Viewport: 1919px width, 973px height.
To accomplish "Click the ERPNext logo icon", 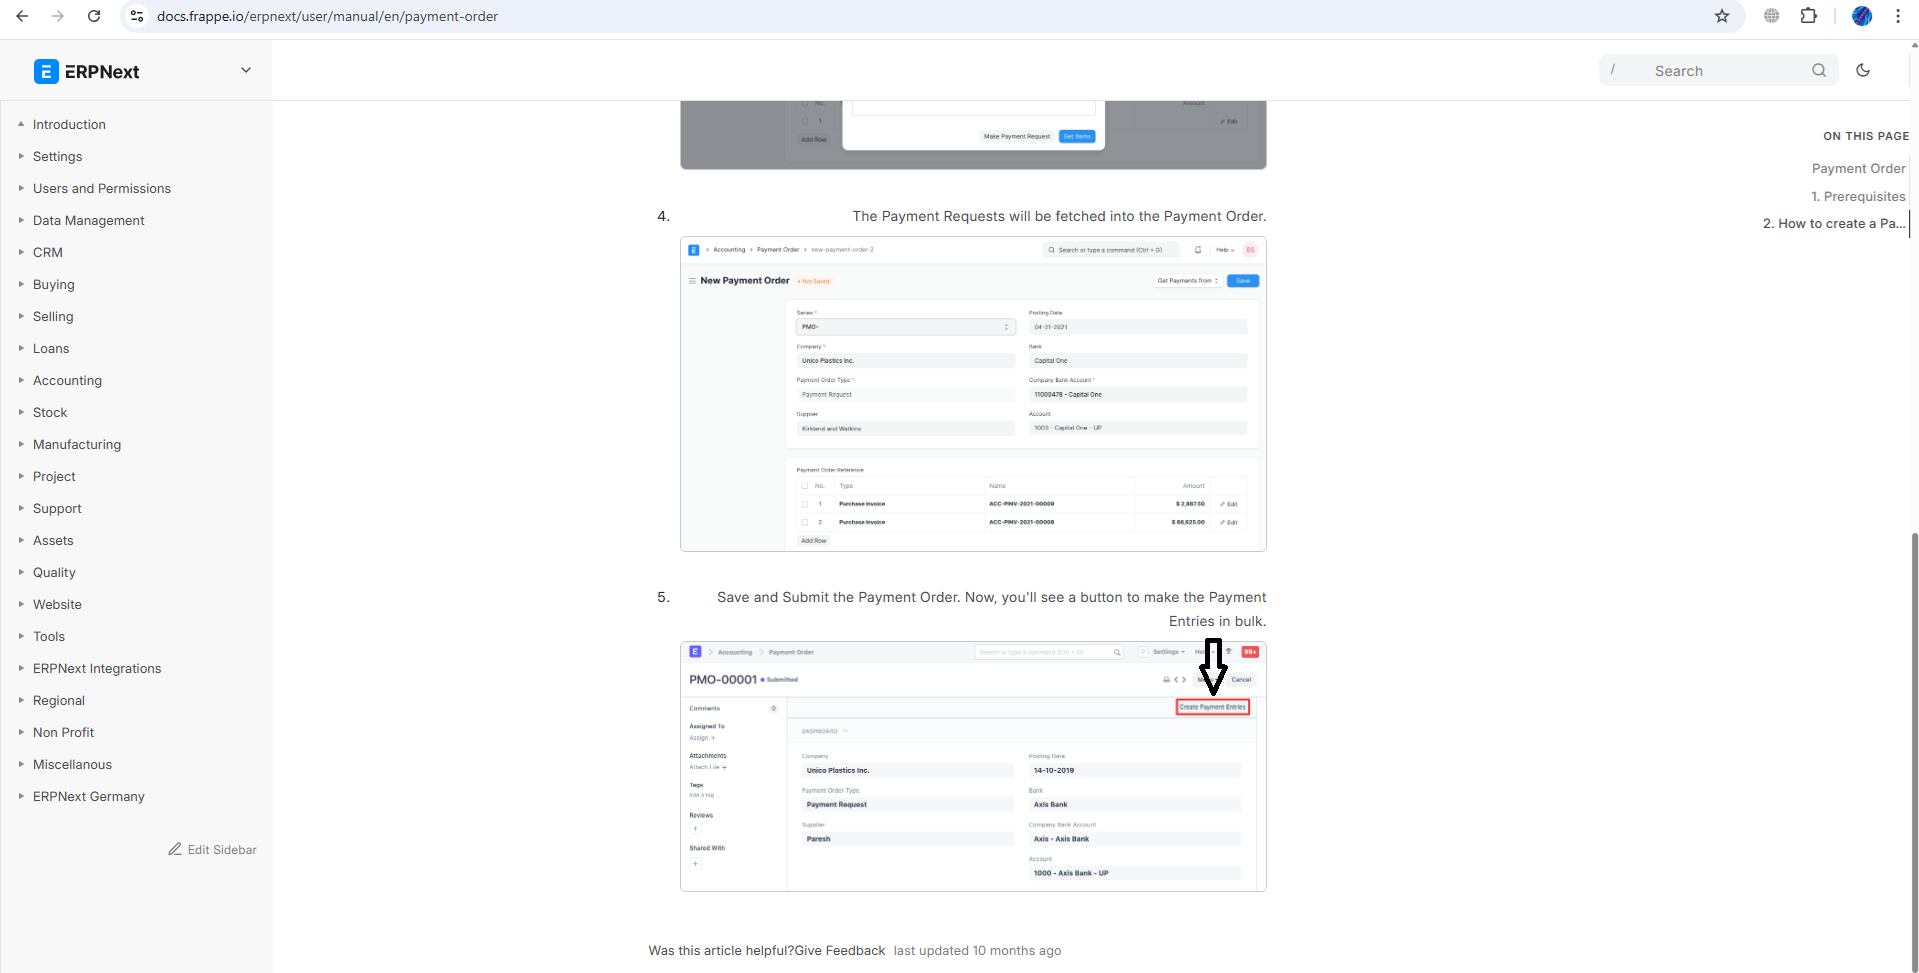I will 46,71.
